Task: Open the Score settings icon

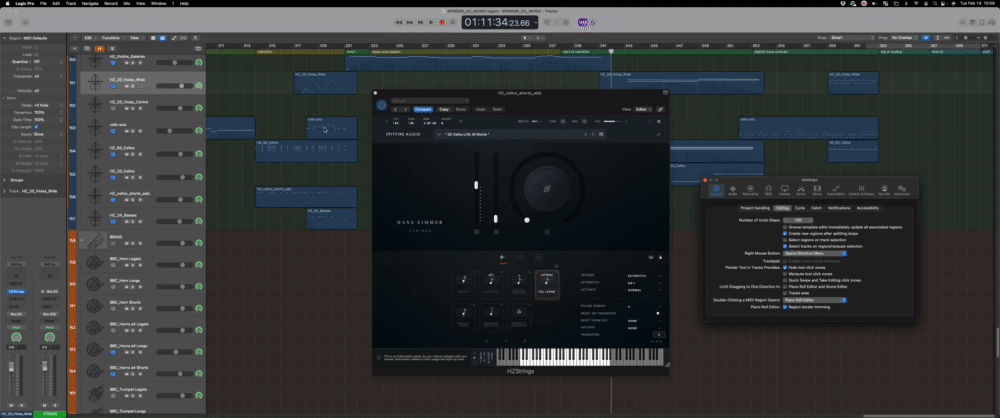Action: (x=802, y=190)
